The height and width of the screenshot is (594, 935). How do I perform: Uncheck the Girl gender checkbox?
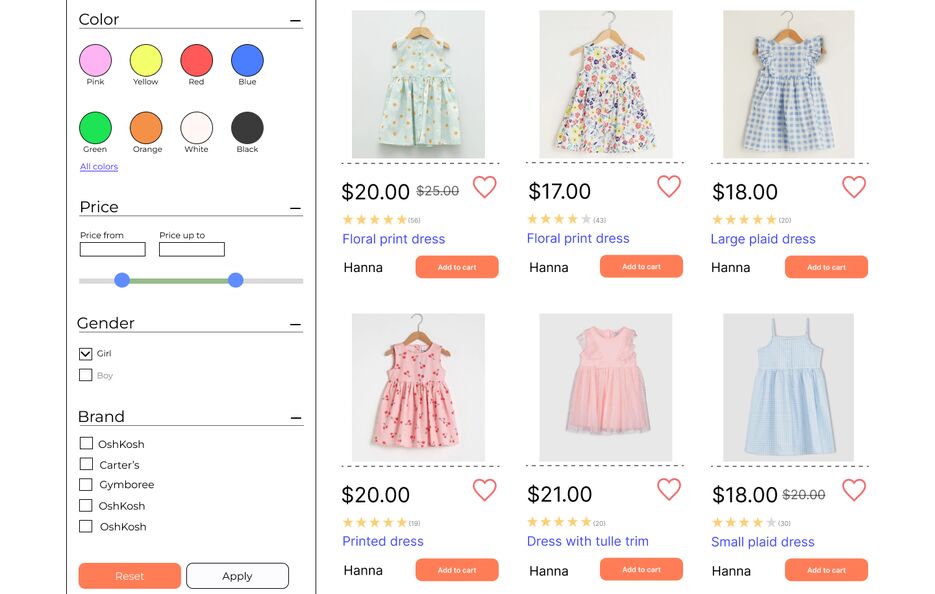click(85, 354)
